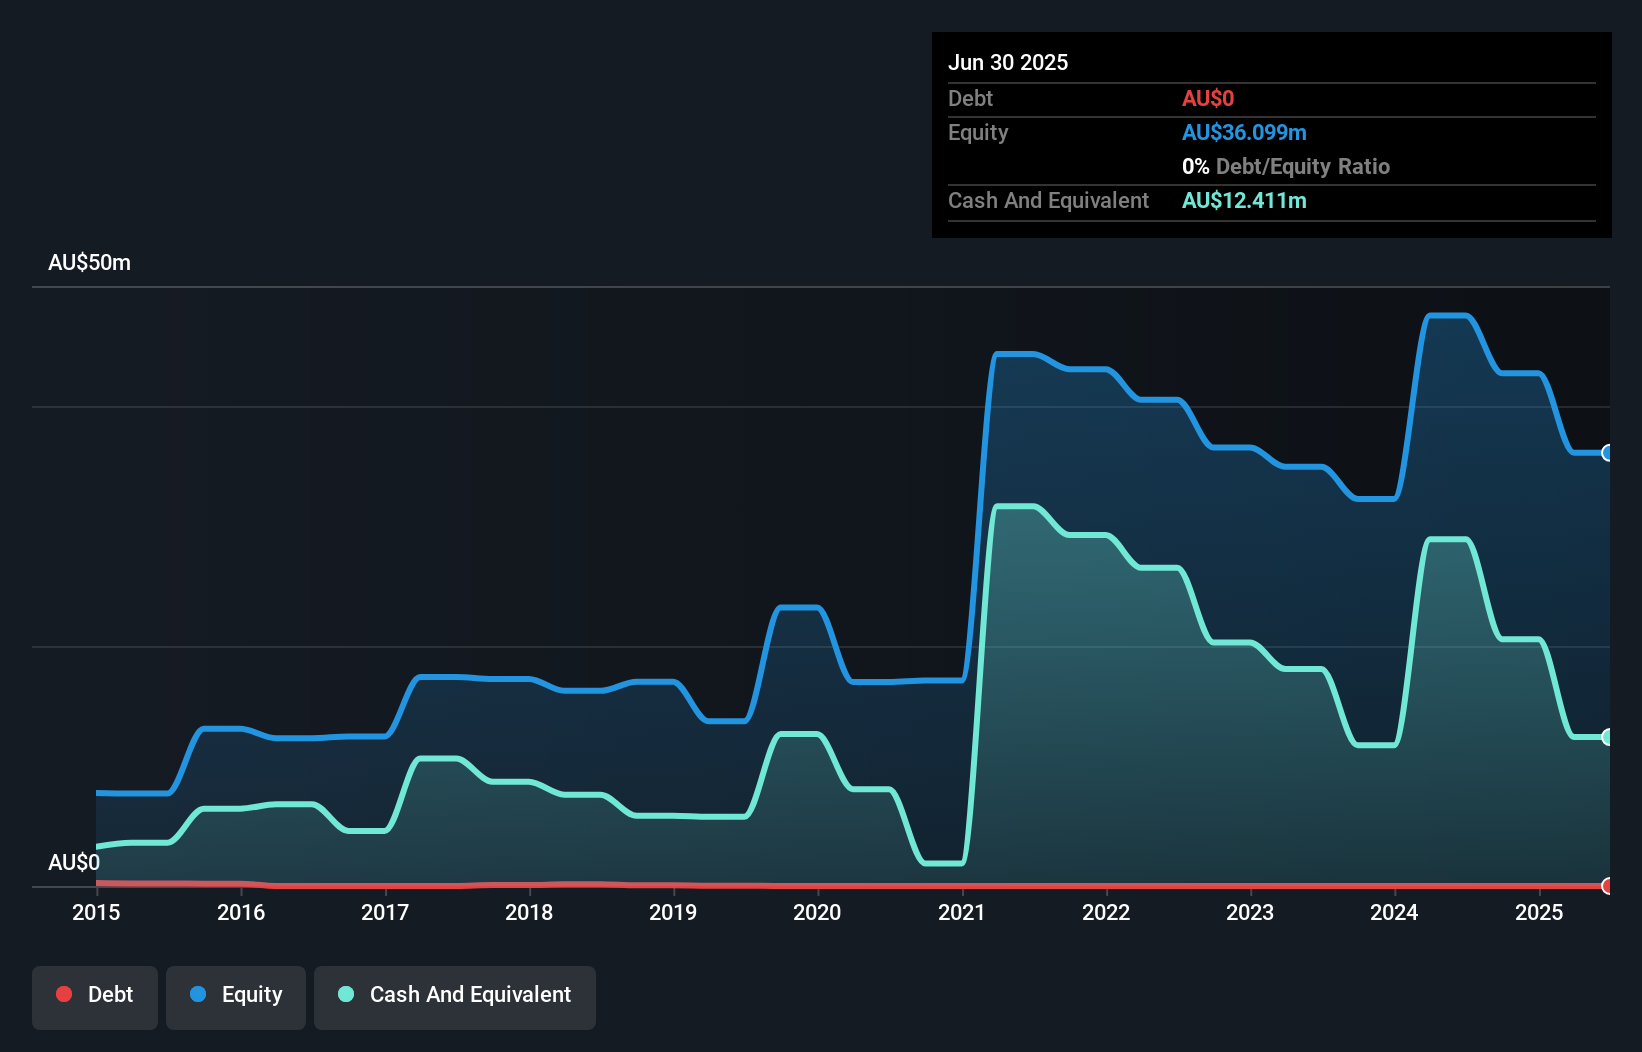The image size is (1642, 1052).
Task: Click the red Debt dot in the legend
Action: [64, 995]
